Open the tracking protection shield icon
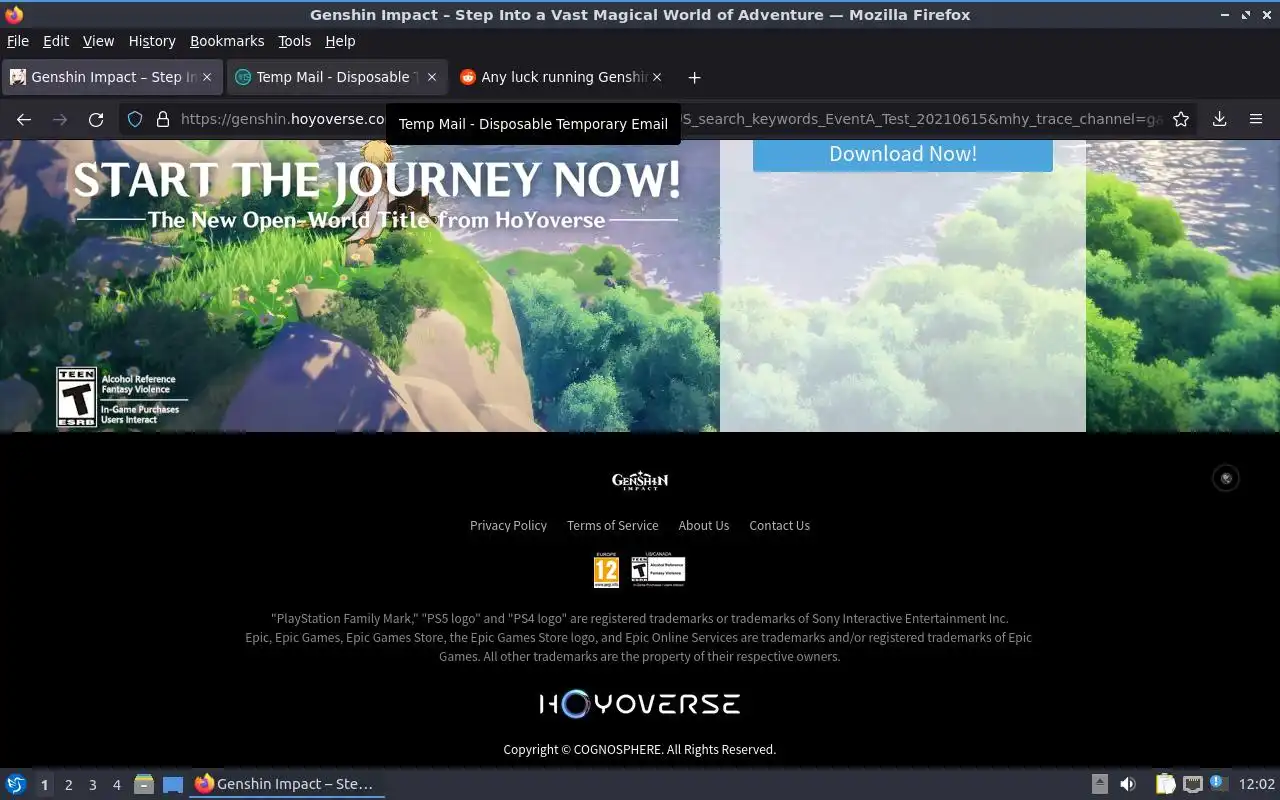The image size is (1280, 800). coord(135,119)
